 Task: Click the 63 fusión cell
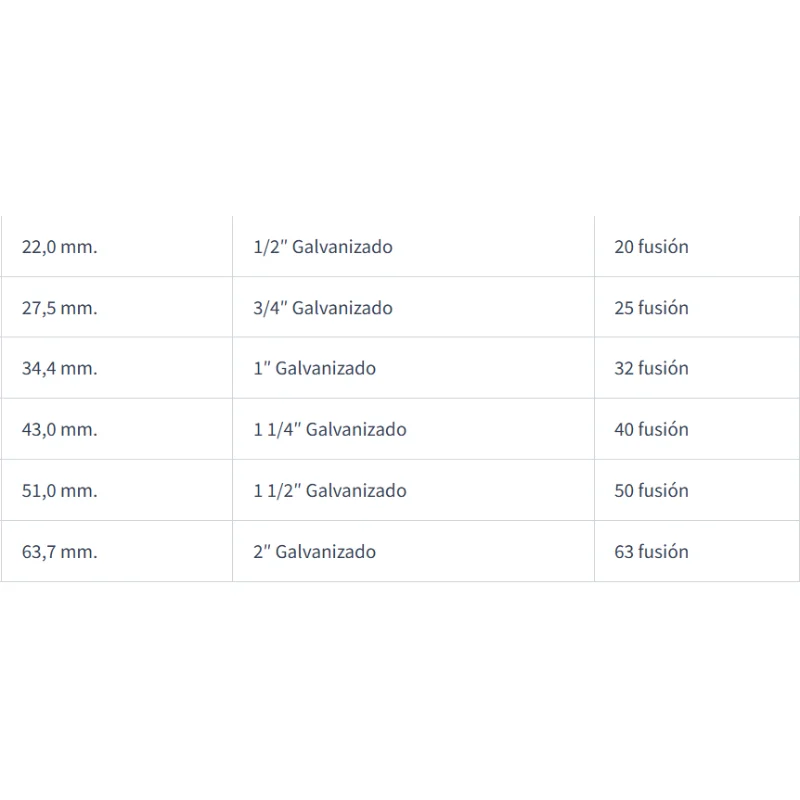coord(697,552)
